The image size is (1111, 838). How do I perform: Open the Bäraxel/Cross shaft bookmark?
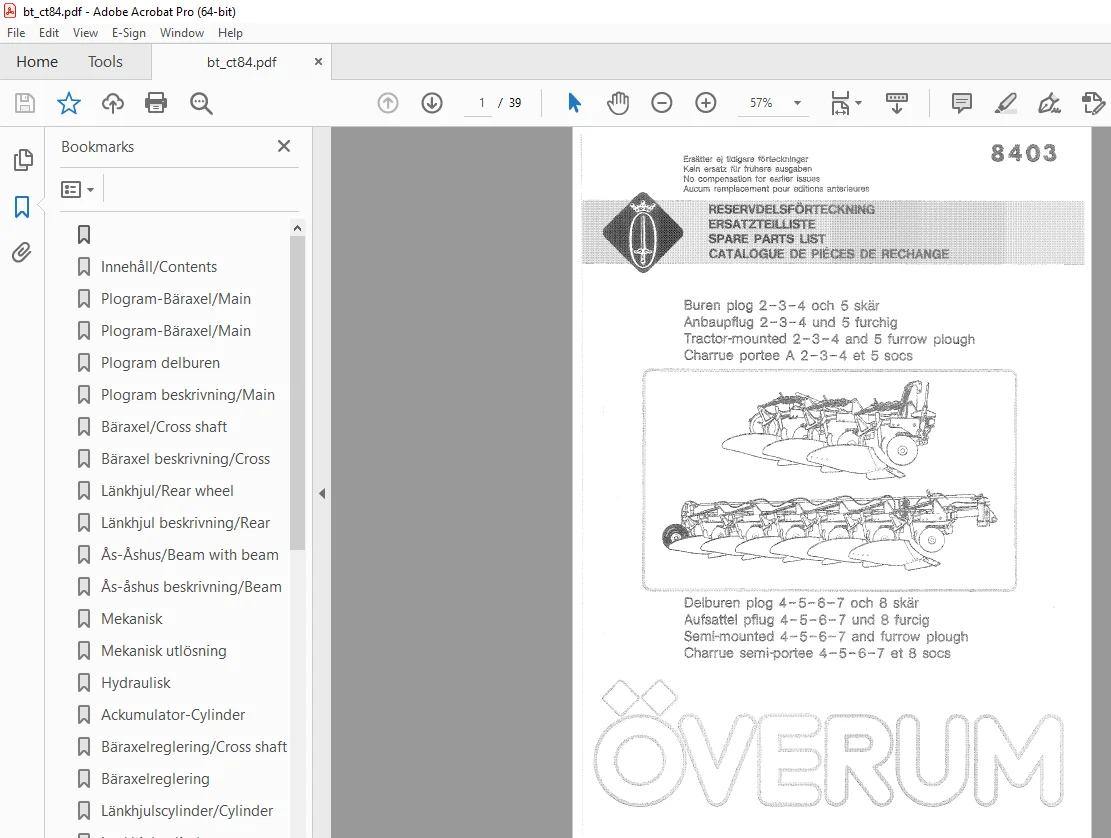(x=164, y=426)
